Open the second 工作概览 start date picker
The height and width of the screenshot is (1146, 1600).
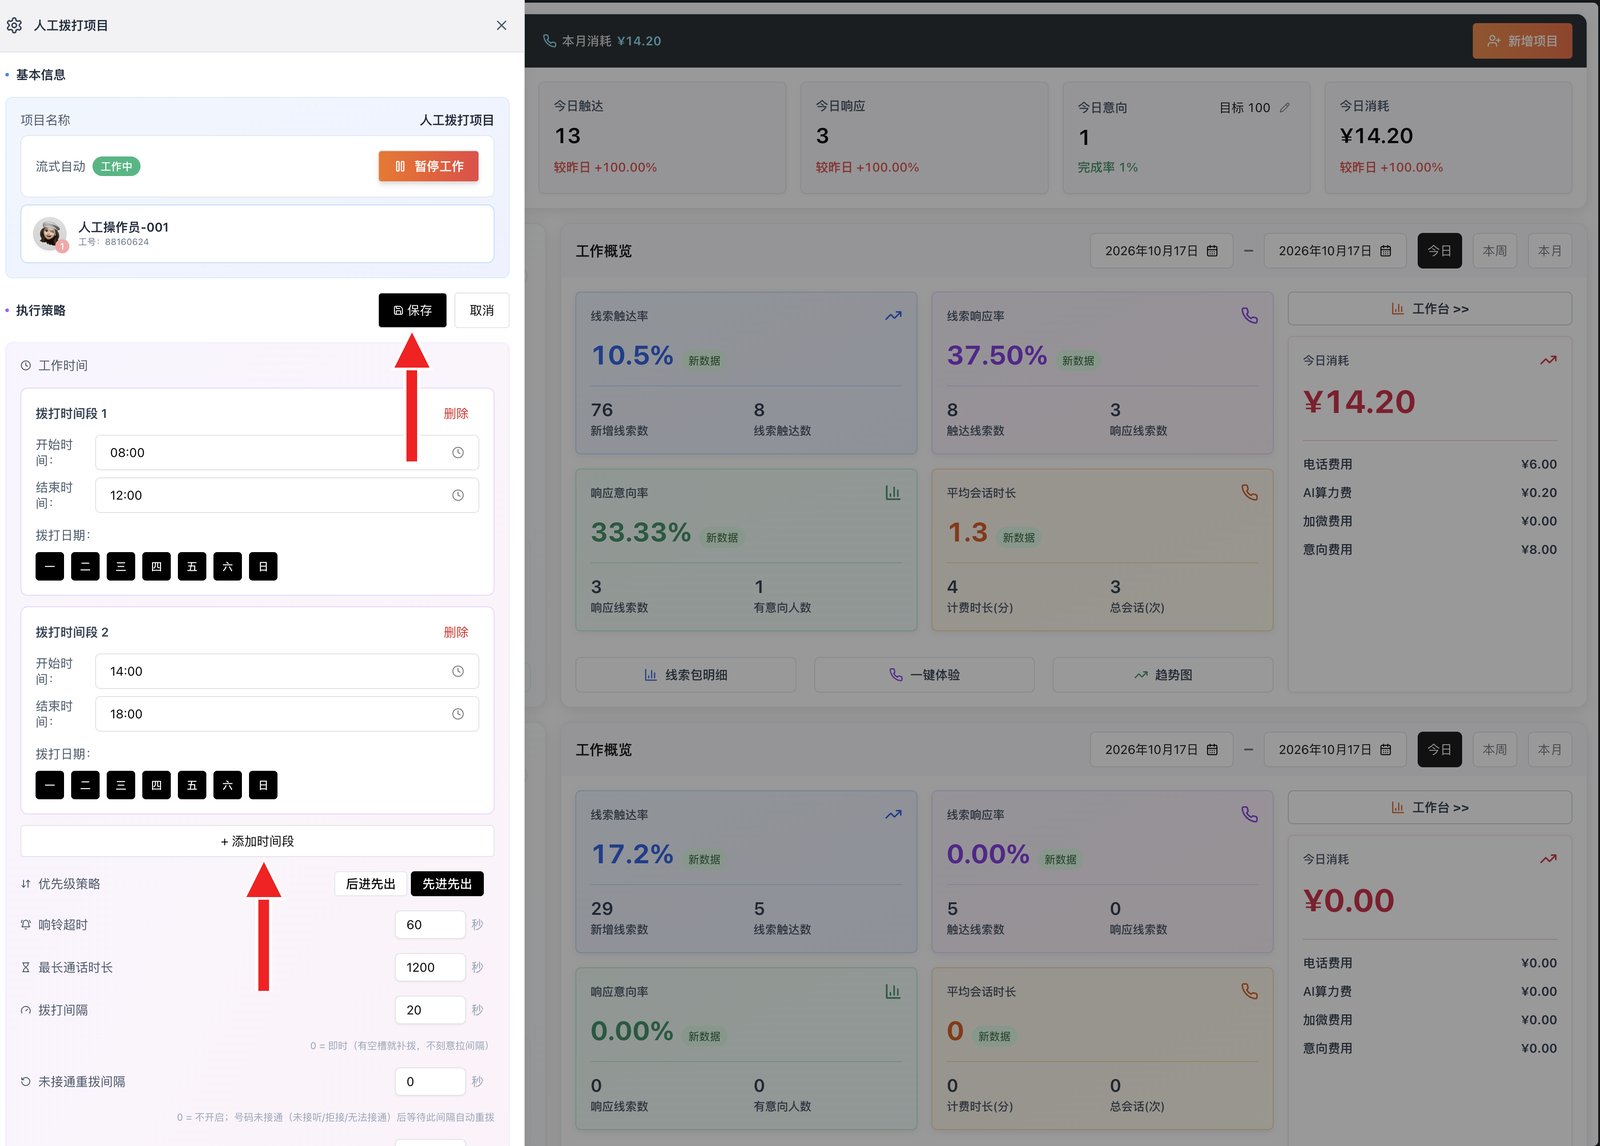(x=1160, y=750)
